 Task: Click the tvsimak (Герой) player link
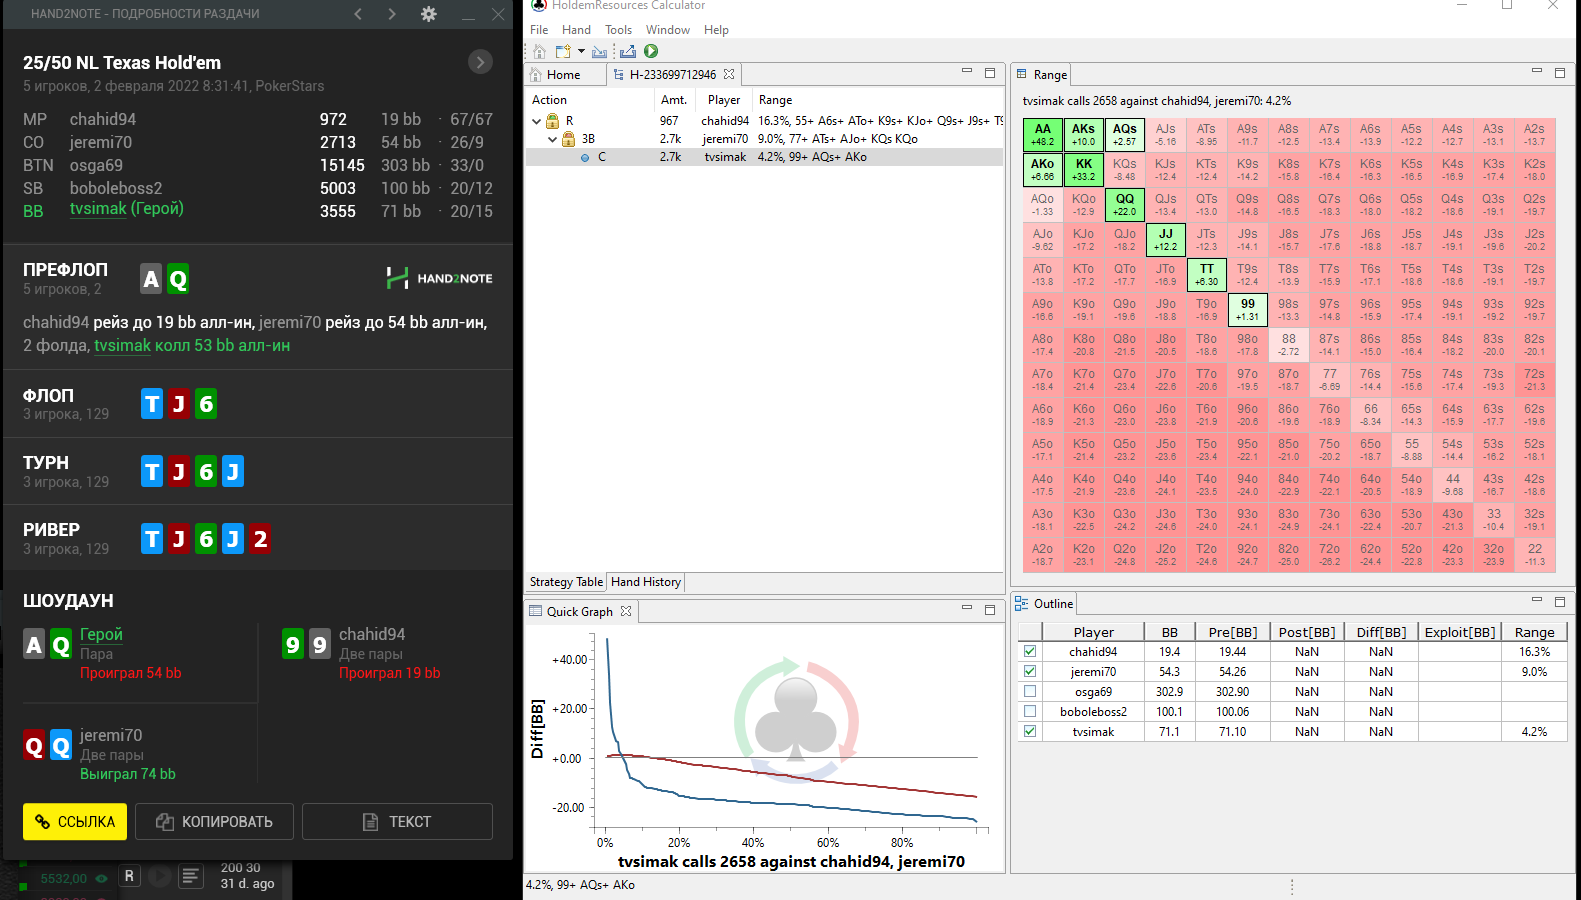127,209
